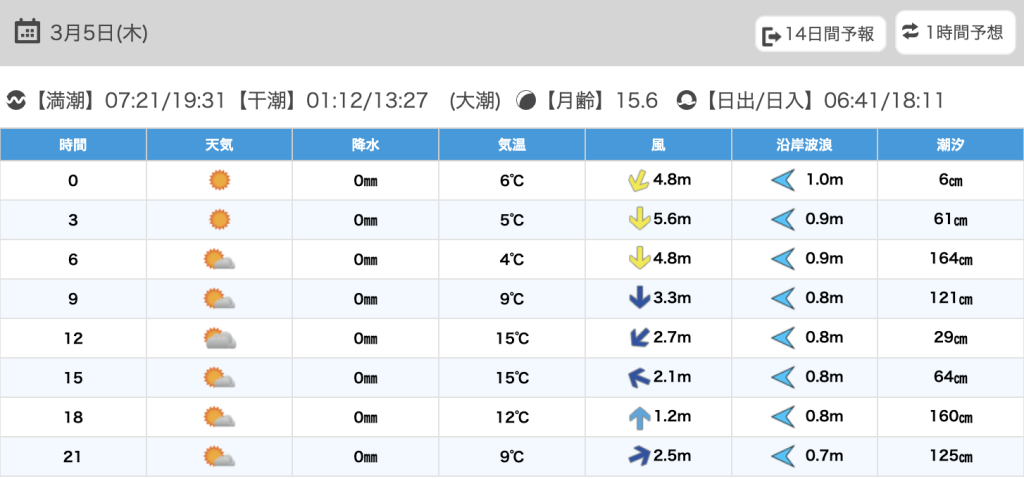Click the sunrise icon beside 日出/日入
The image size is (1024, 479).
pyautogui.click(x=686, y=101)
